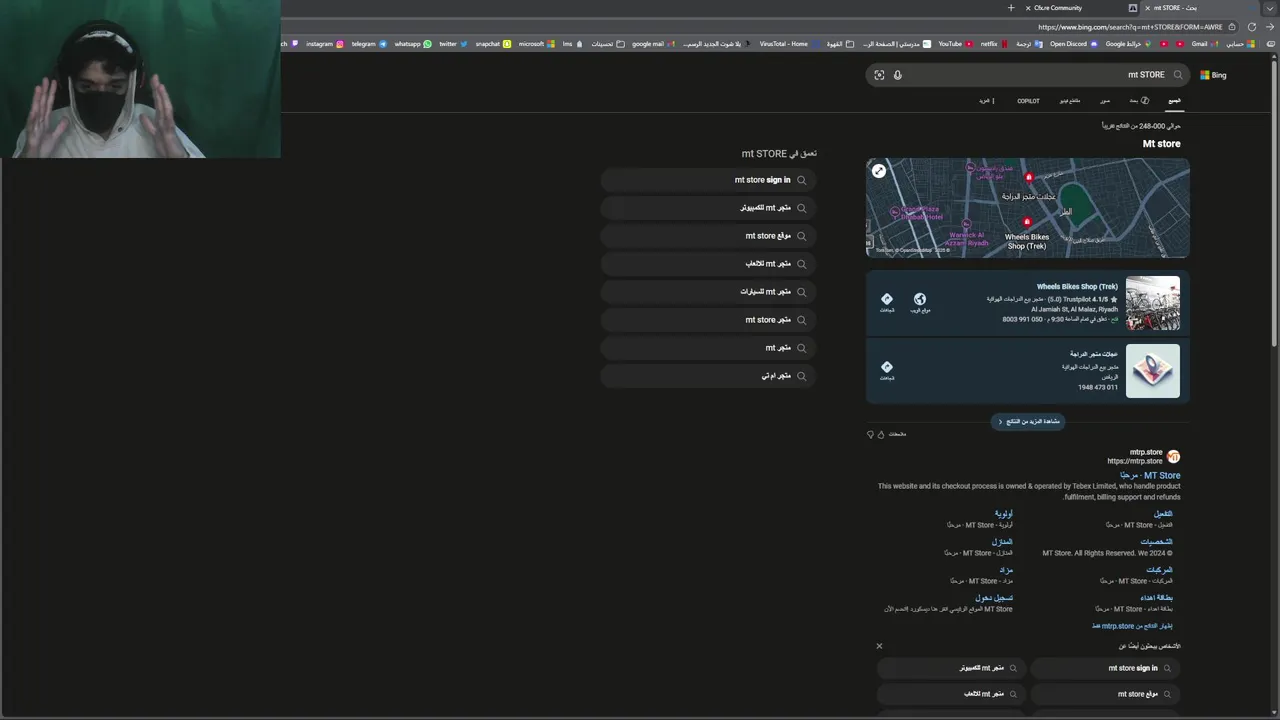
Task: Open new browser tab
Action: 1011,8
